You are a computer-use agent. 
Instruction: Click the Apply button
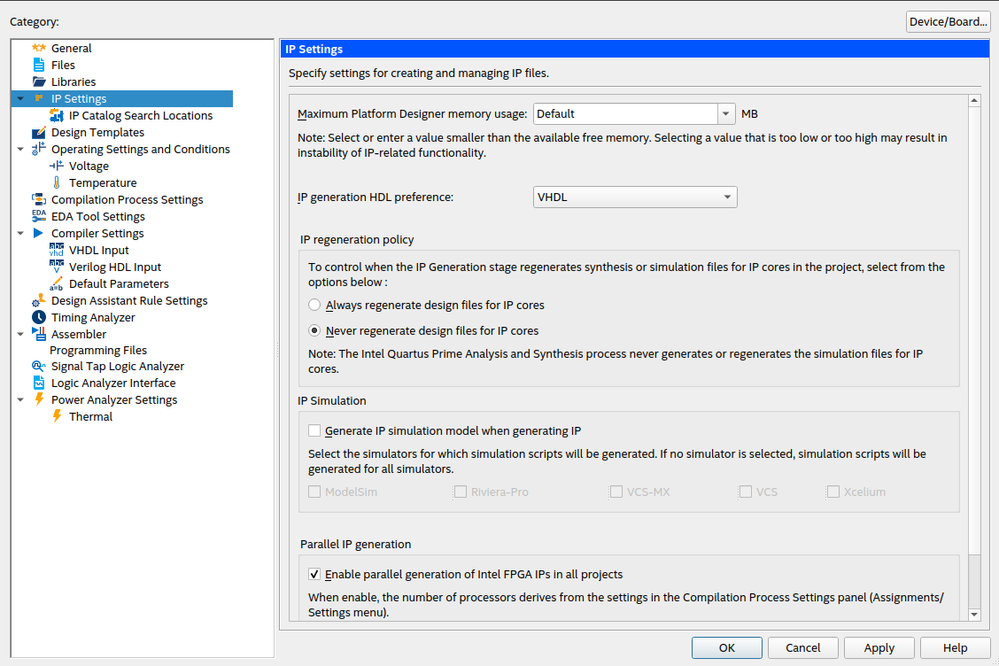coord(879,648)
